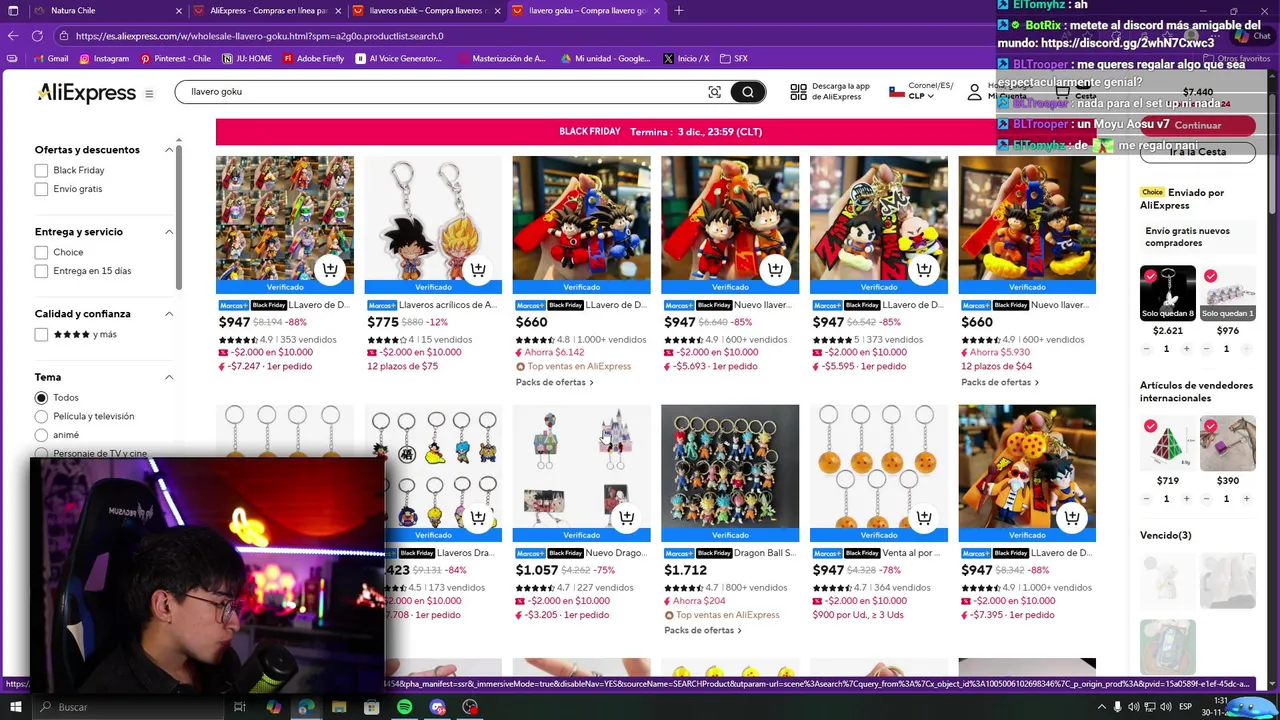Expand Packs de ofertas under $660 item

pos(554,383)
